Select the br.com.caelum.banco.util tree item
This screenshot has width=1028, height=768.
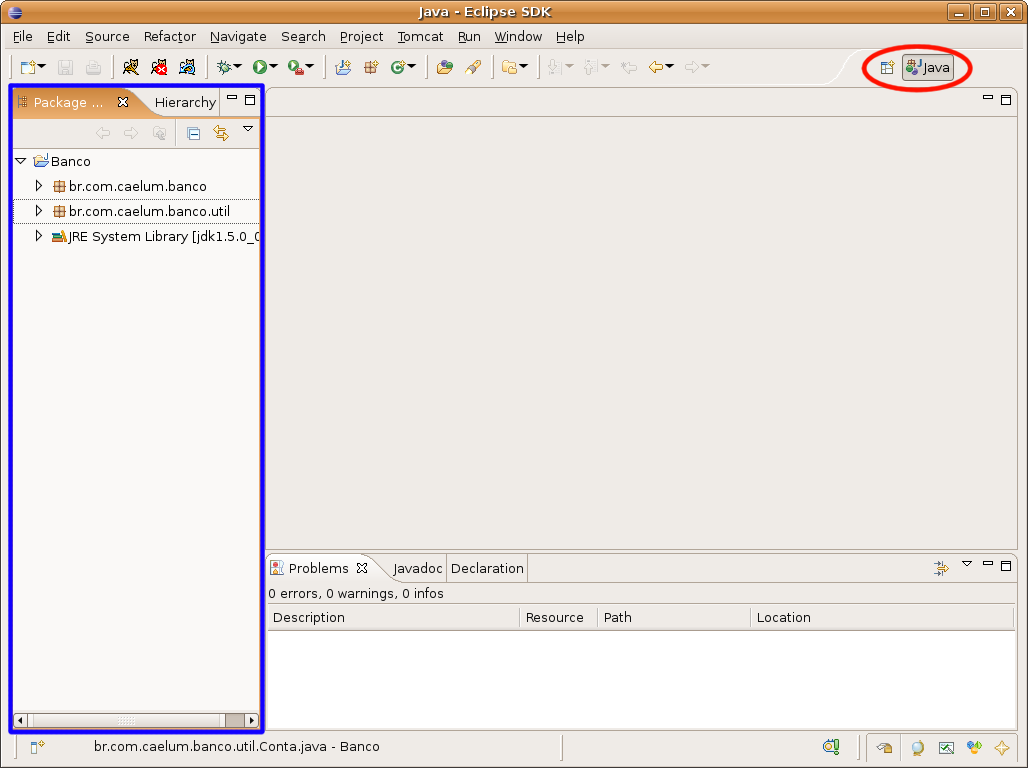pyautogui.click(x=149, y=211)
